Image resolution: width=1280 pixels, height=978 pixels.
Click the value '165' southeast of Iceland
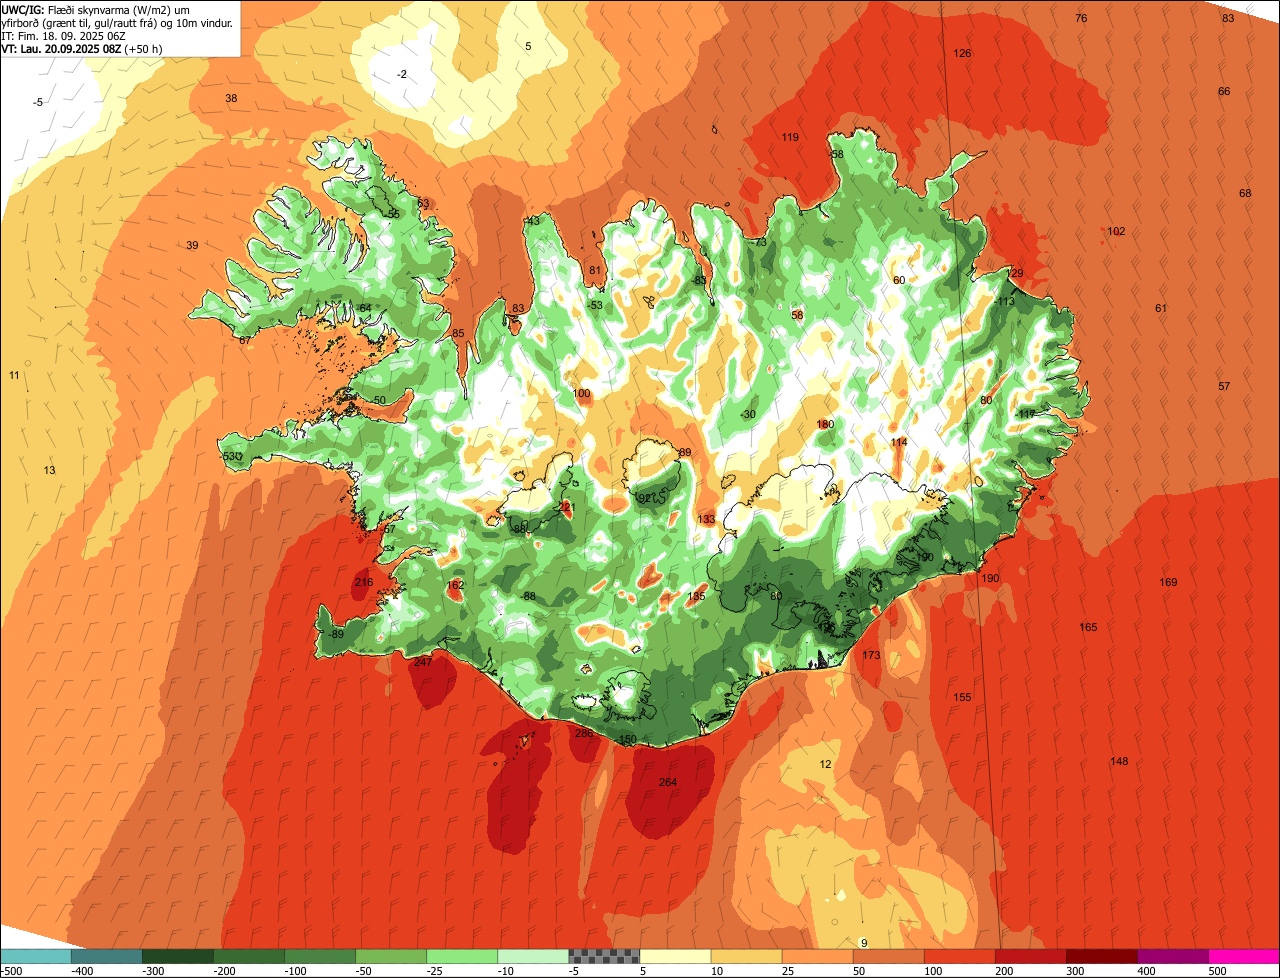tap(1088, 627)
